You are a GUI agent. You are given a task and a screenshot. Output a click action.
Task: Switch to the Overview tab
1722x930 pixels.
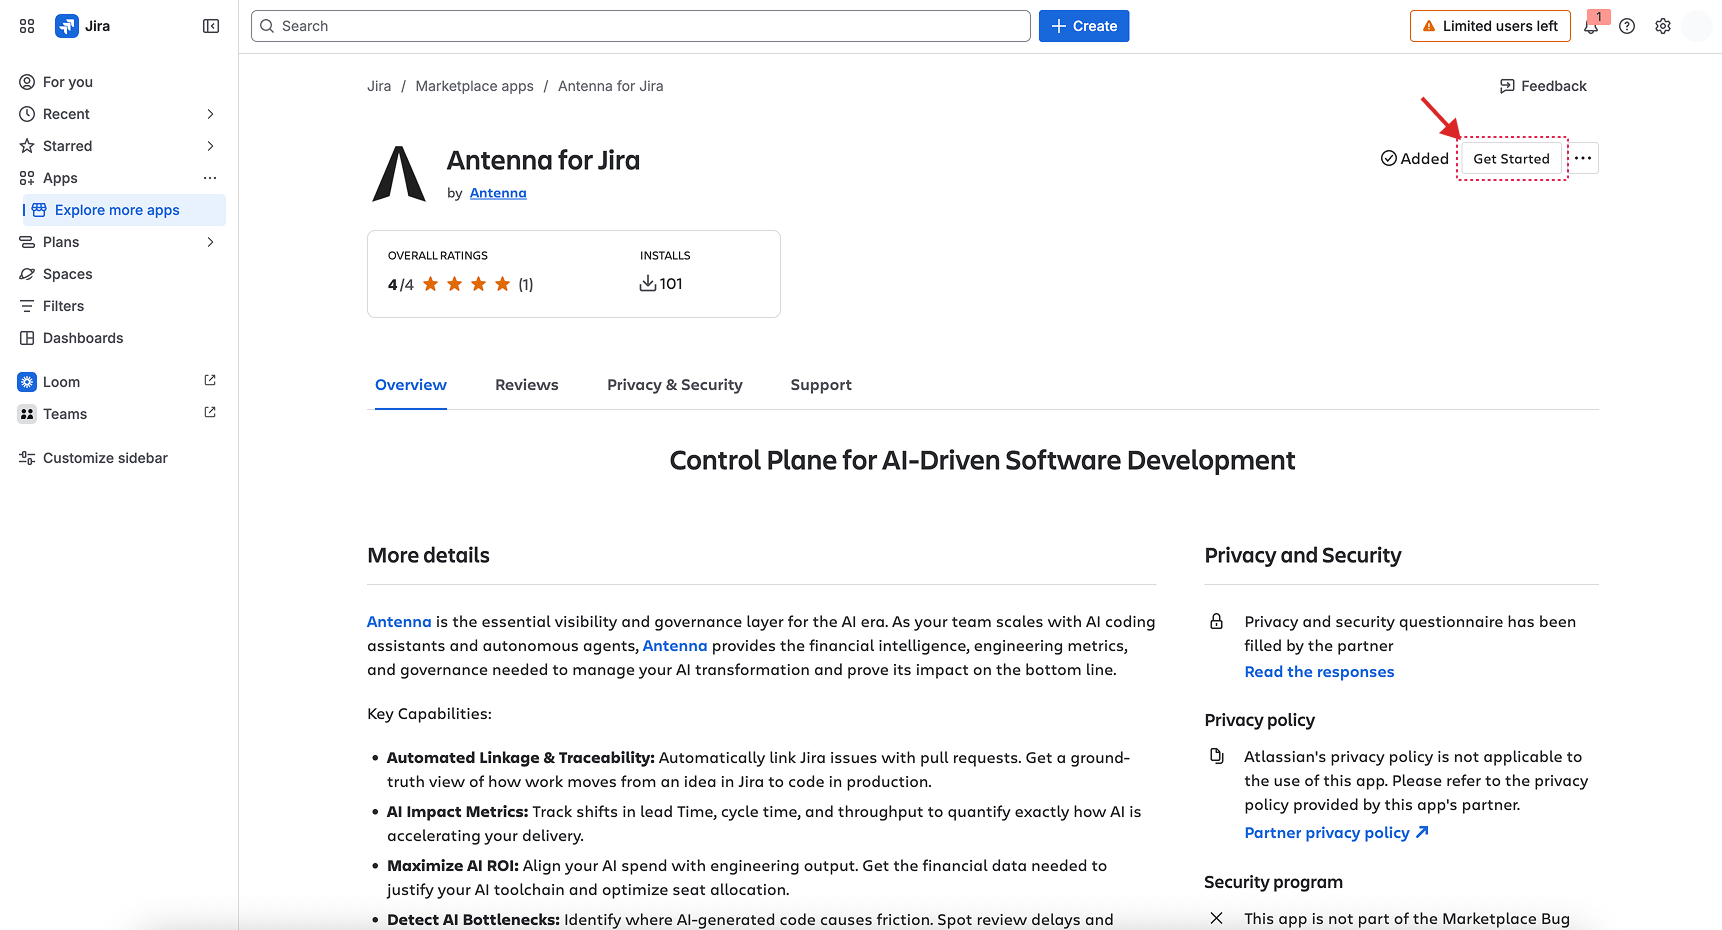coord(411,385)
